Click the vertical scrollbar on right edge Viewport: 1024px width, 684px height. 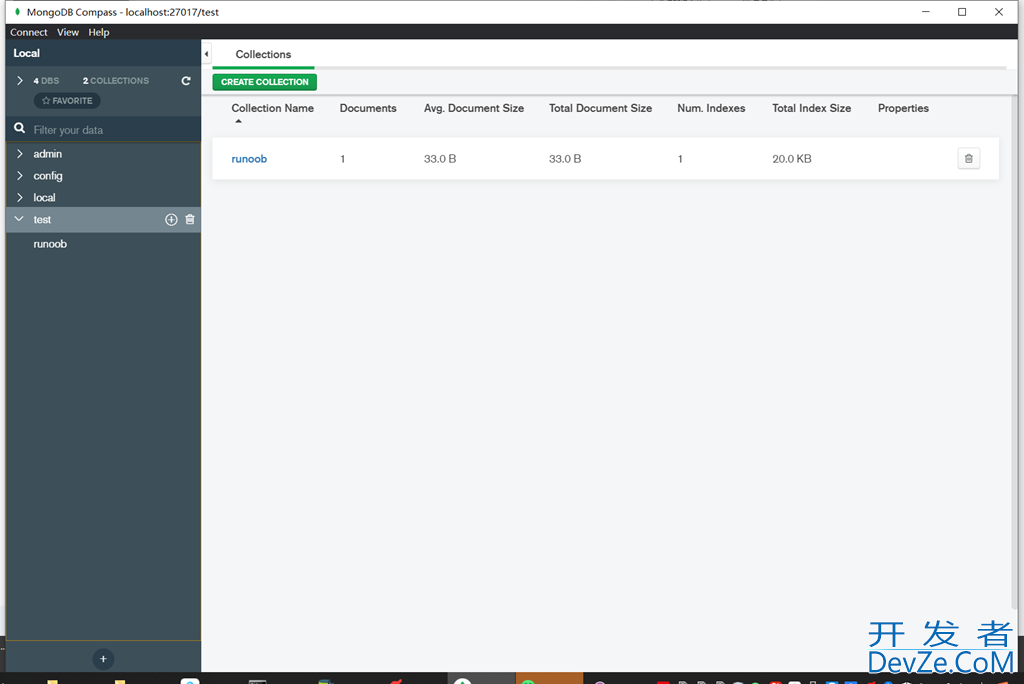coord(1014,353)
